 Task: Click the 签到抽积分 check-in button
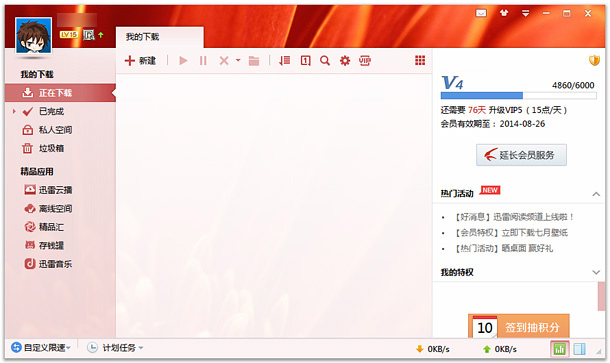pyautogui.click(x=519, y=326)
